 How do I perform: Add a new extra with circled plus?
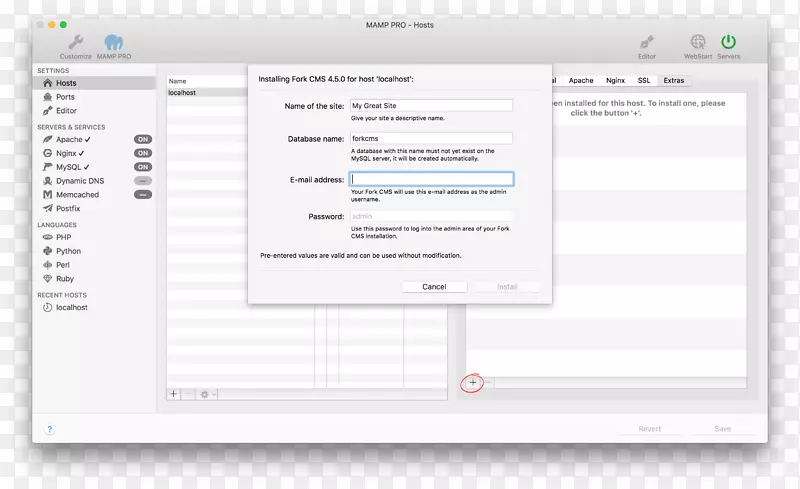click(x=473, y=383)
